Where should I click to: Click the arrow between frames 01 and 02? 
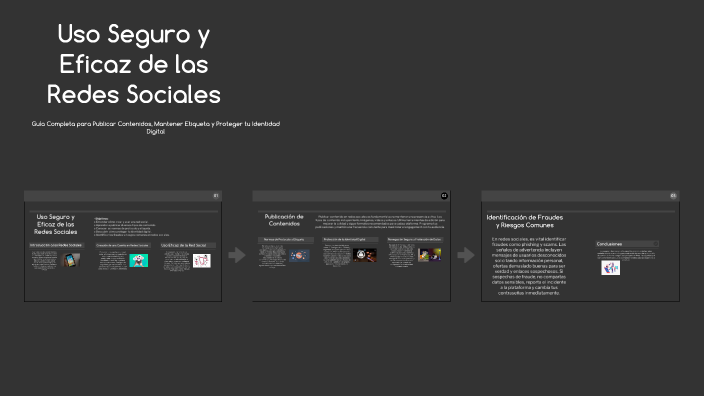pos(237,255)
